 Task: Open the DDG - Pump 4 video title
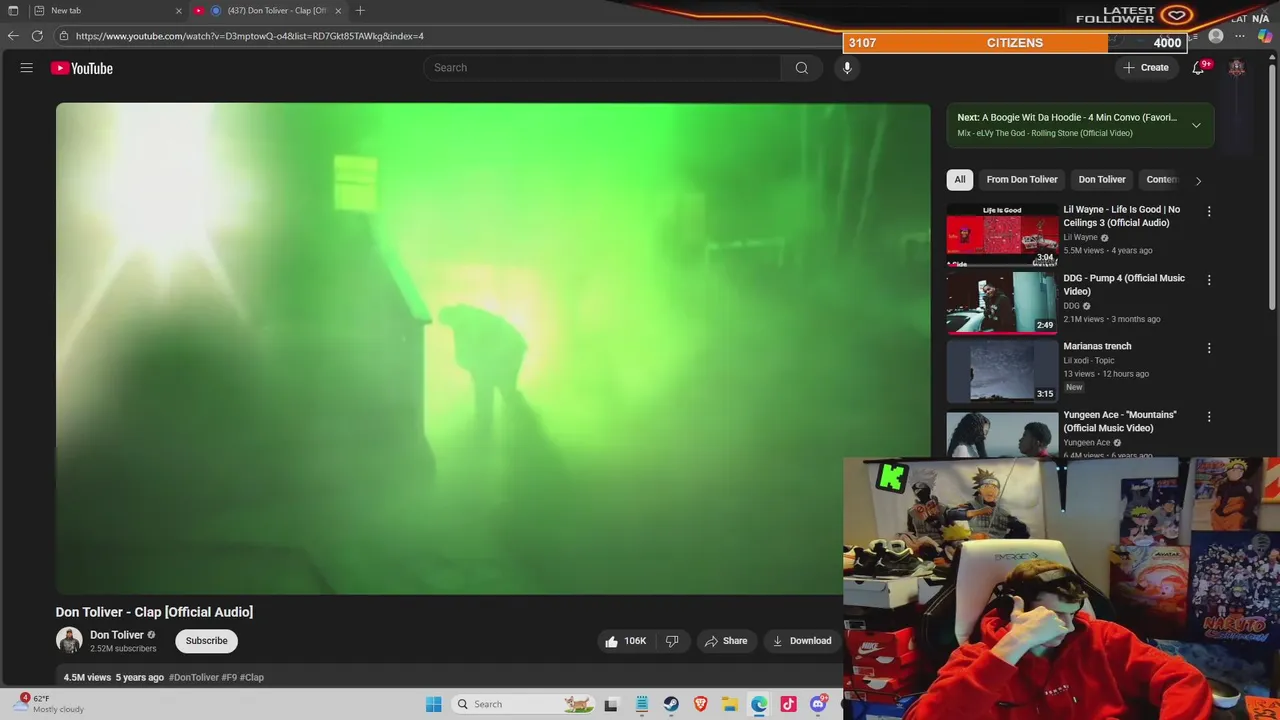pyautogui.click(x=1124, y=285)
